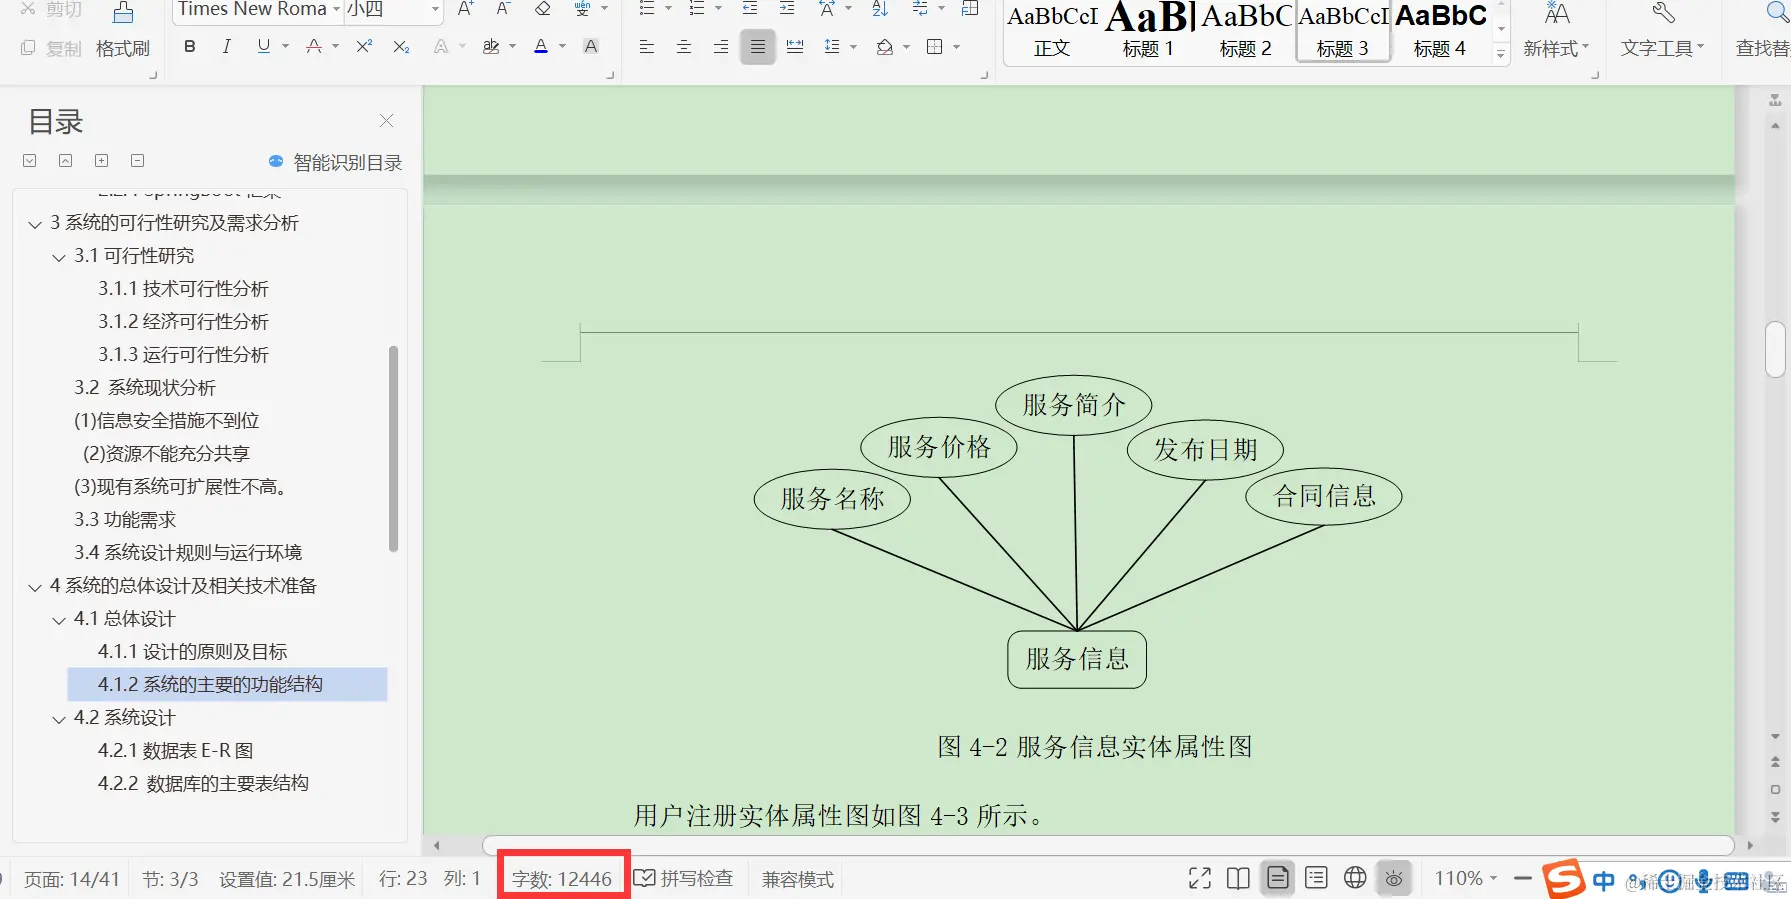Open the font size 小四 dropdown
This screenshot has width=1791, height=899.
click(436, 9)
